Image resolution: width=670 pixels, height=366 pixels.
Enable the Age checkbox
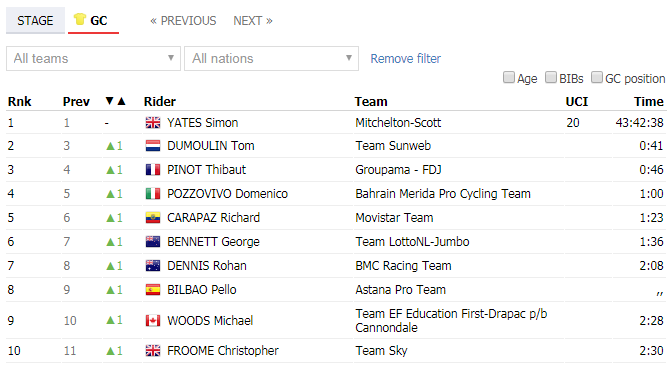click(508, 77)
